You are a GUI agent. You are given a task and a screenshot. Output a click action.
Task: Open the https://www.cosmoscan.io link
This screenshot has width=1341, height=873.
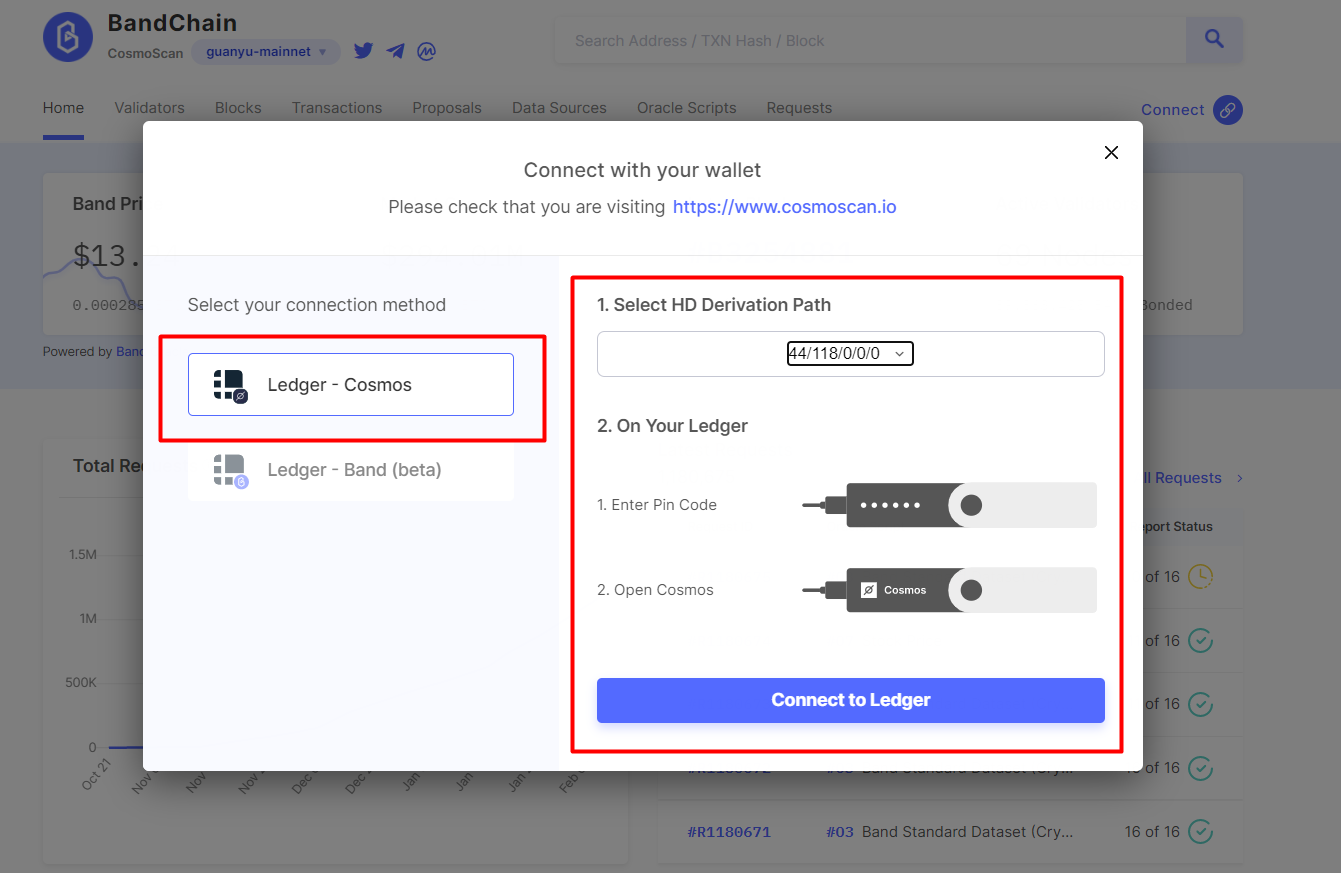[x=784, y=207]
